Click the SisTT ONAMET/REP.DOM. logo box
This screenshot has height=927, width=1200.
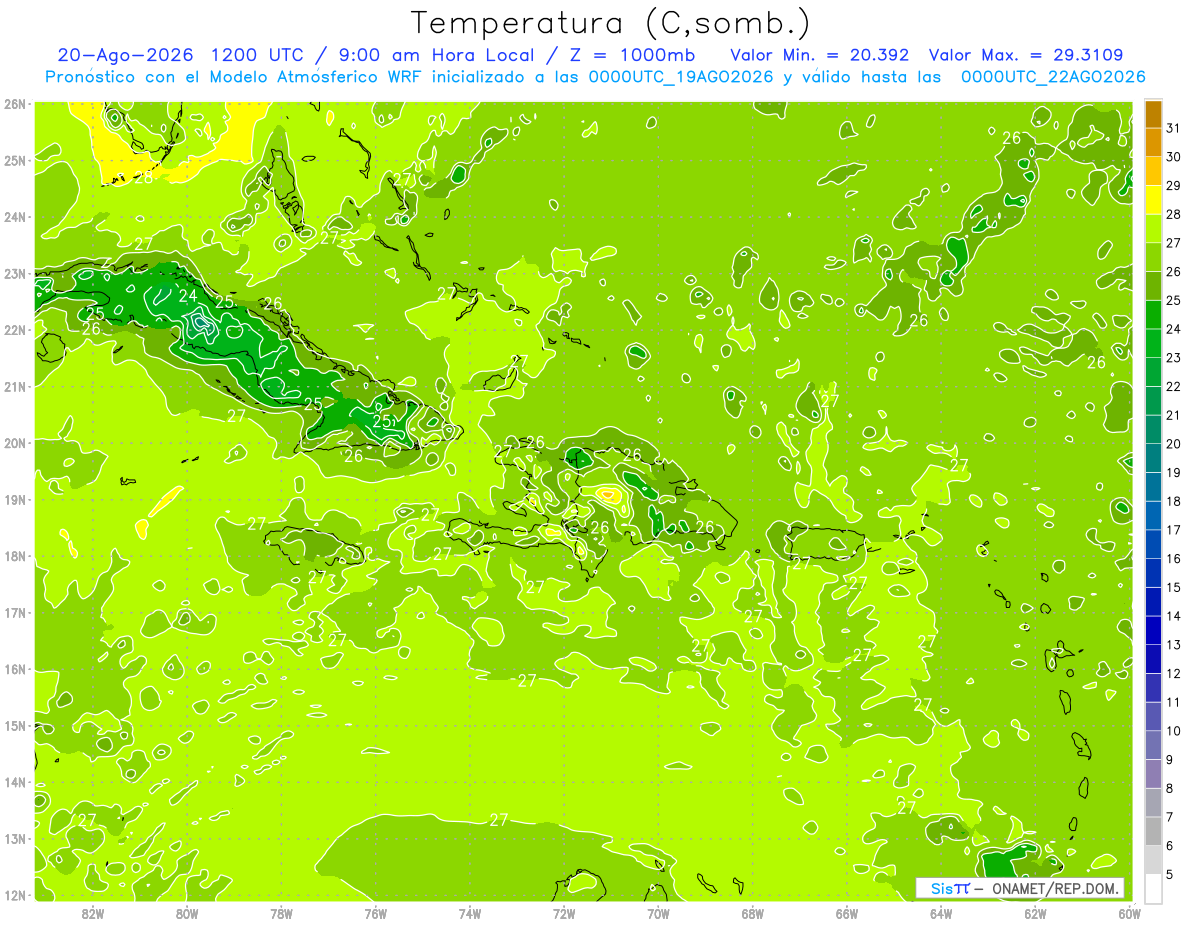(1020, 888)
